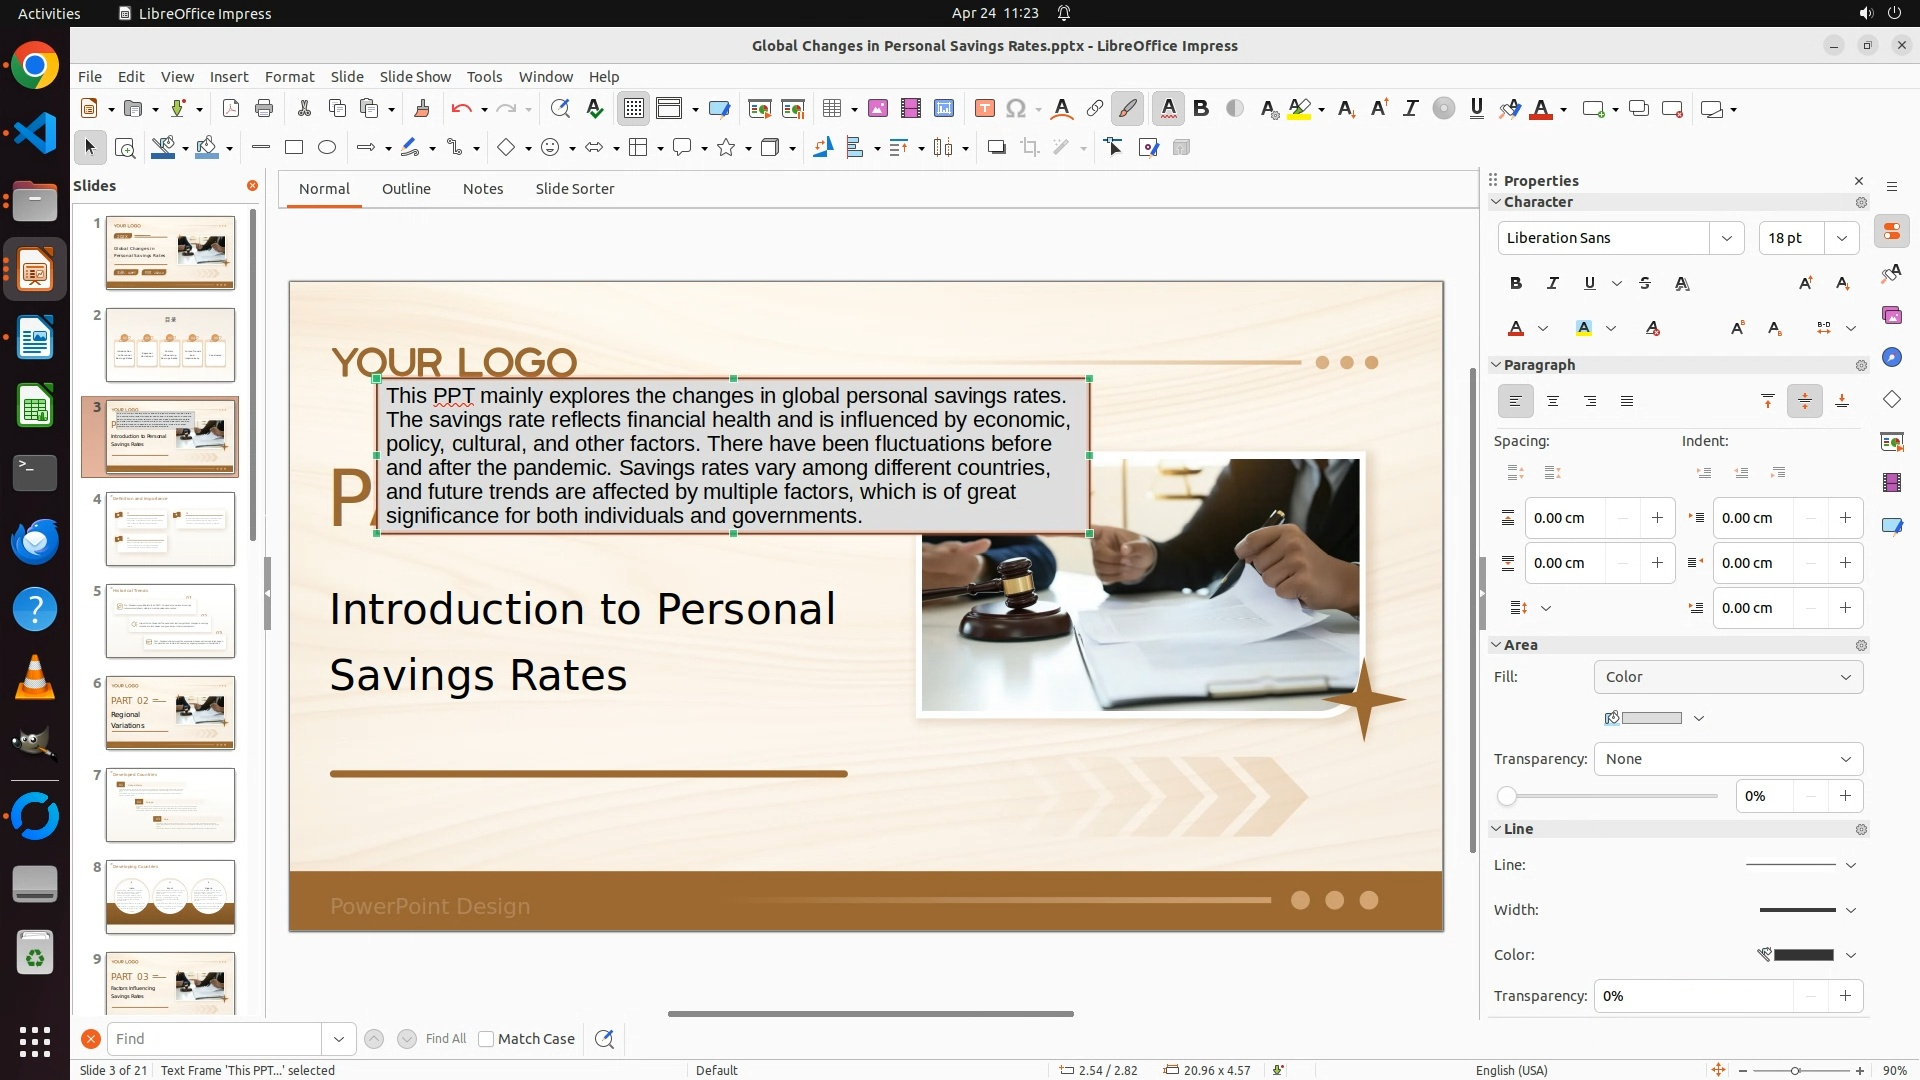Collapse the Paragraph section
The width and height of the screenshot is (1920, 1080).
tap(1497, 365)
